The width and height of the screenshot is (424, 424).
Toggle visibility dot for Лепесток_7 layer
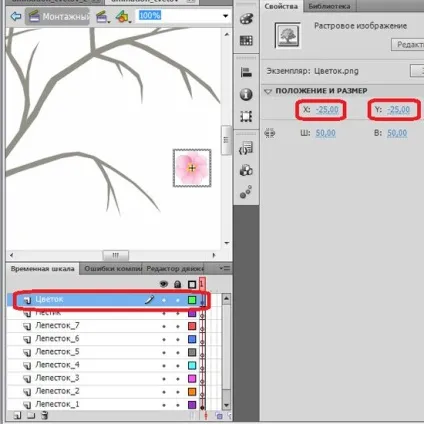click(164, 326)
